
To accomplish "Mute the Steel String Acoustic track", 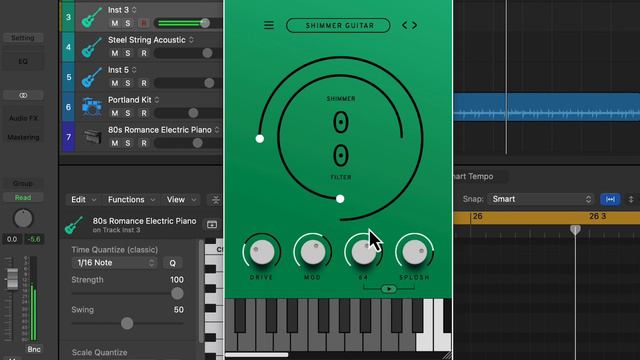I will 115,53.
